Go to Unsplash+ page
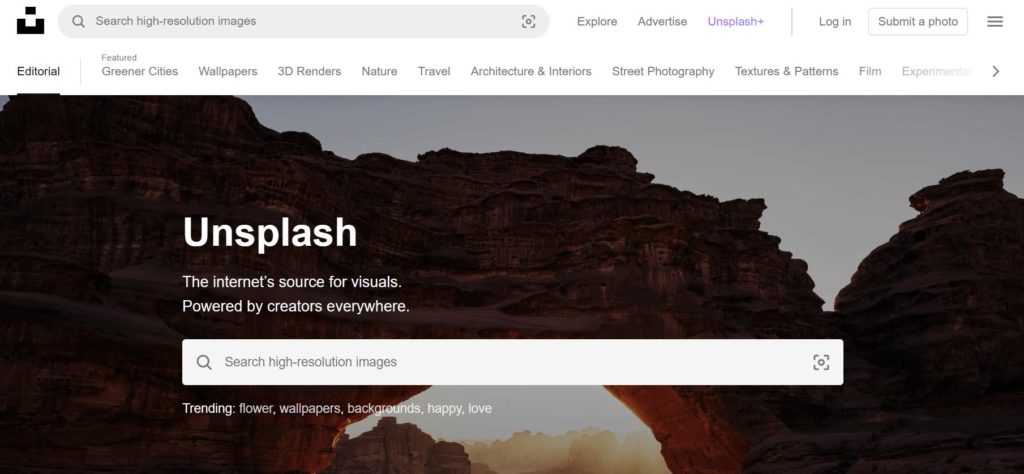The image size is (1024, 474). point(735,22)
